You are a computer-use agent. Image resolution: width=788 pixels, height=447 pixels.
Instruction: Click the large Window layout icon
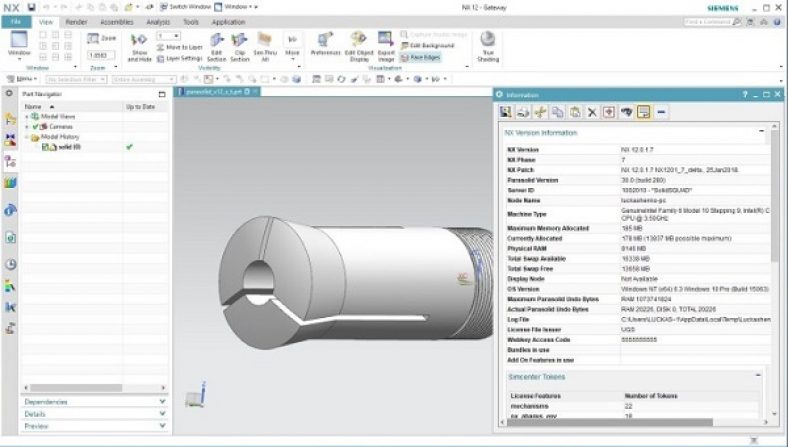point(19,39)
